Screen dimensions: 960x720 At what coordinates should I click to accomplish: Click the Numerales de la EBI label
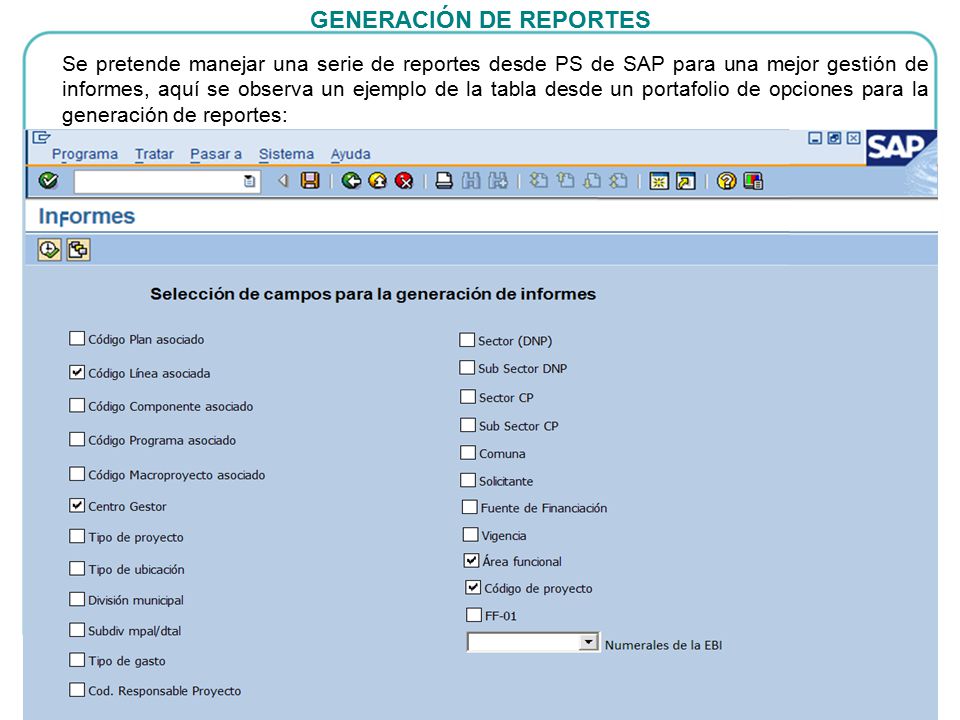pyautogui.click(x=664, y=645)
